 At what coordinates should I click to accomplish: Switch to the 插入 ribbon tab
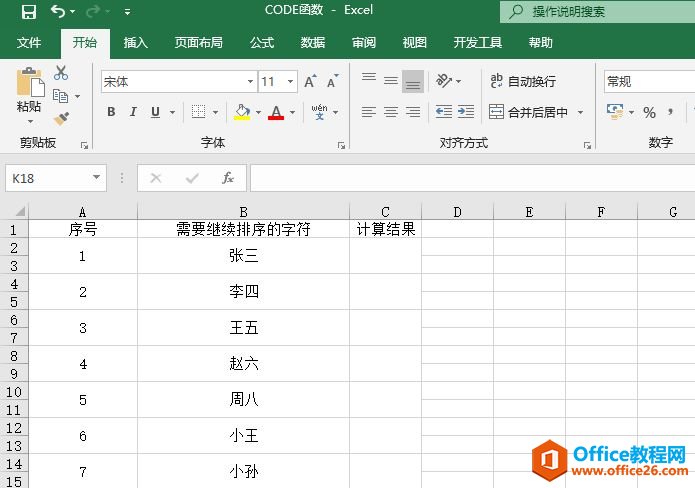135,43
